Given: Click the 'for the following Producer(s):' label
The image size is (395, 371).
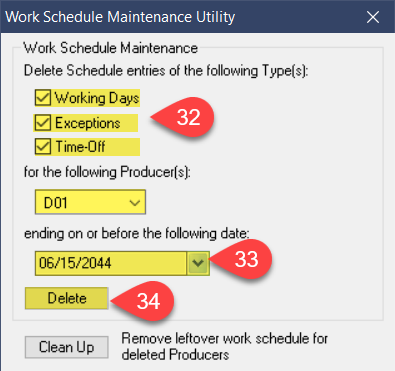Looking at the screenshot, I should pos(107,172).
